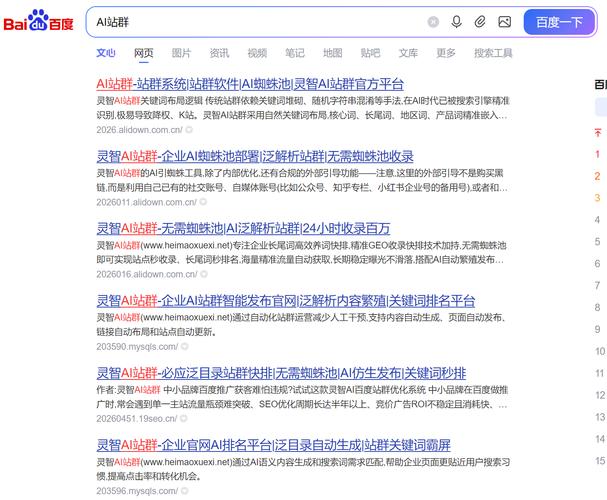This screenshot has height=500, width=607.
Task: Start voice search with microphone icon
Action: coord(456,22)
